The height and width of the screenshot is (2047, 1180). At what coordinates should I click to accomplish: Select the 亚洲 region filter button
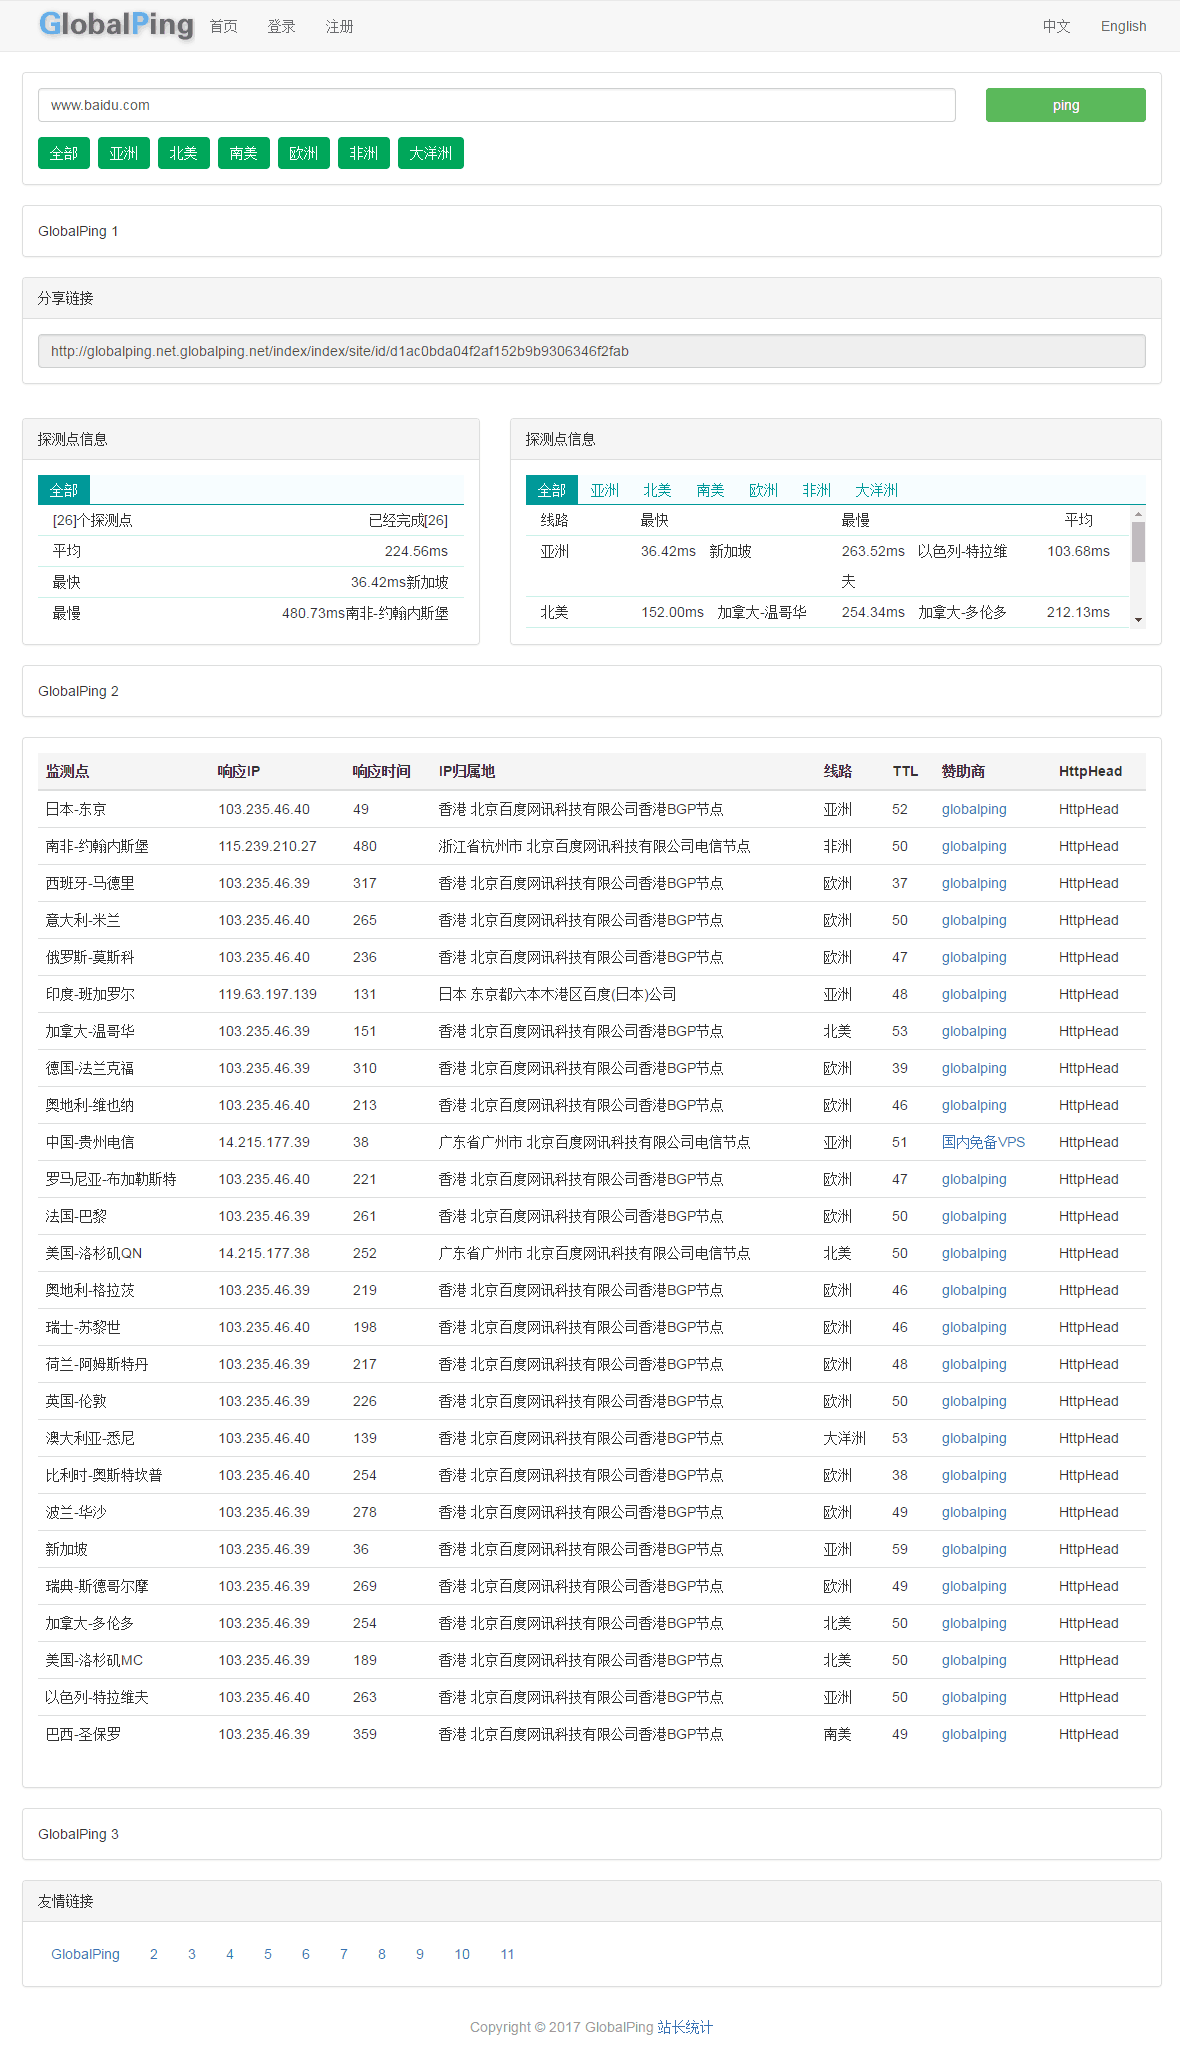click(x=124, y=153)
